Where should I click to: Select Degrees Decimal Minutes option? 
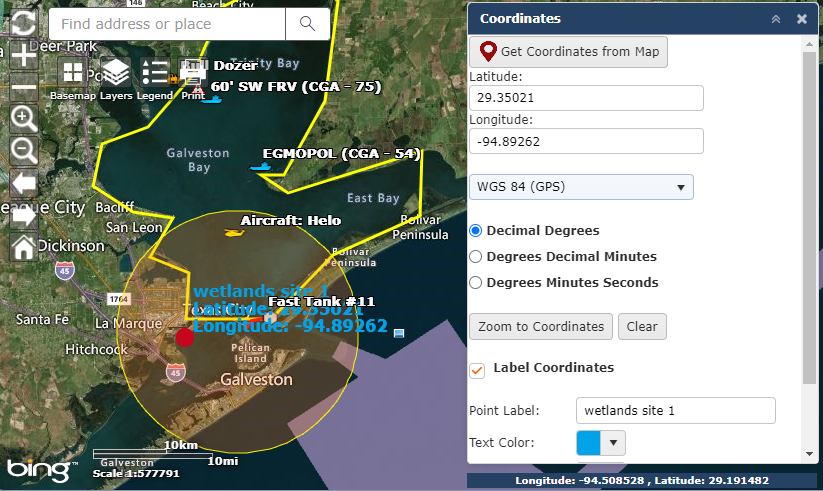click(x=476, y=256)
